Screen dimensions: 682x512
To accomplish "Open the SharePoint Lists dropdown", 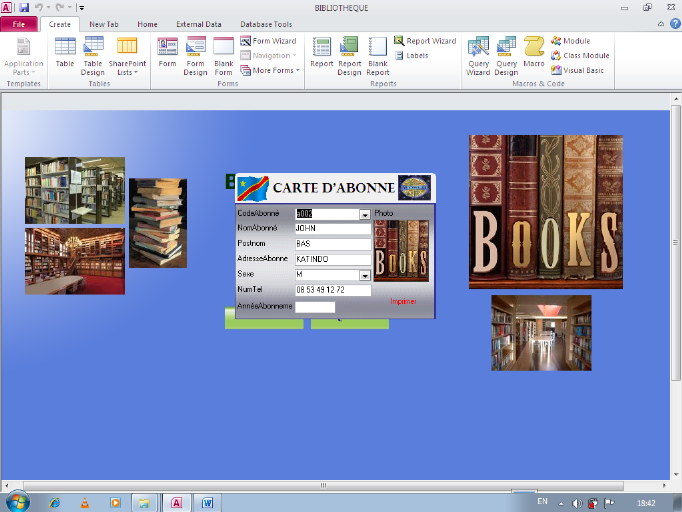I will click(127, 55).
